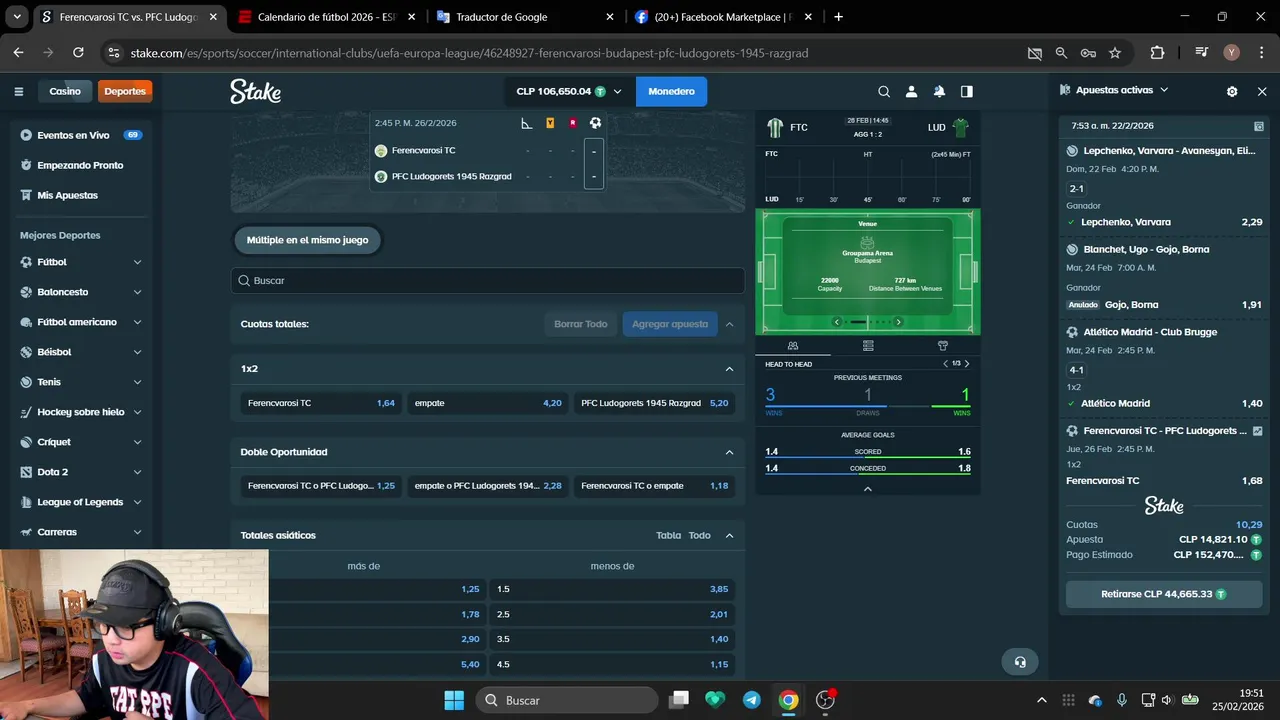This screenshot has width=1280, height=720.
Task: Collapse the Totales asiáticos section
Action: 729,535
